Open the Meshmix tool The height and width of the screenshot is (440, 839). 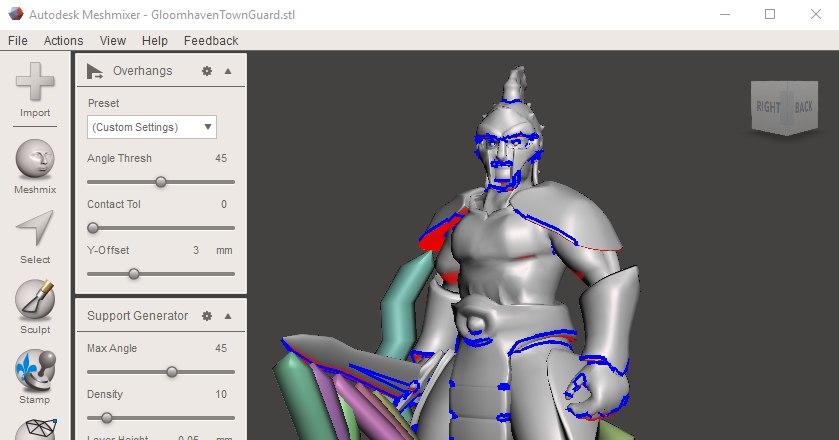[x=35, y=166]
